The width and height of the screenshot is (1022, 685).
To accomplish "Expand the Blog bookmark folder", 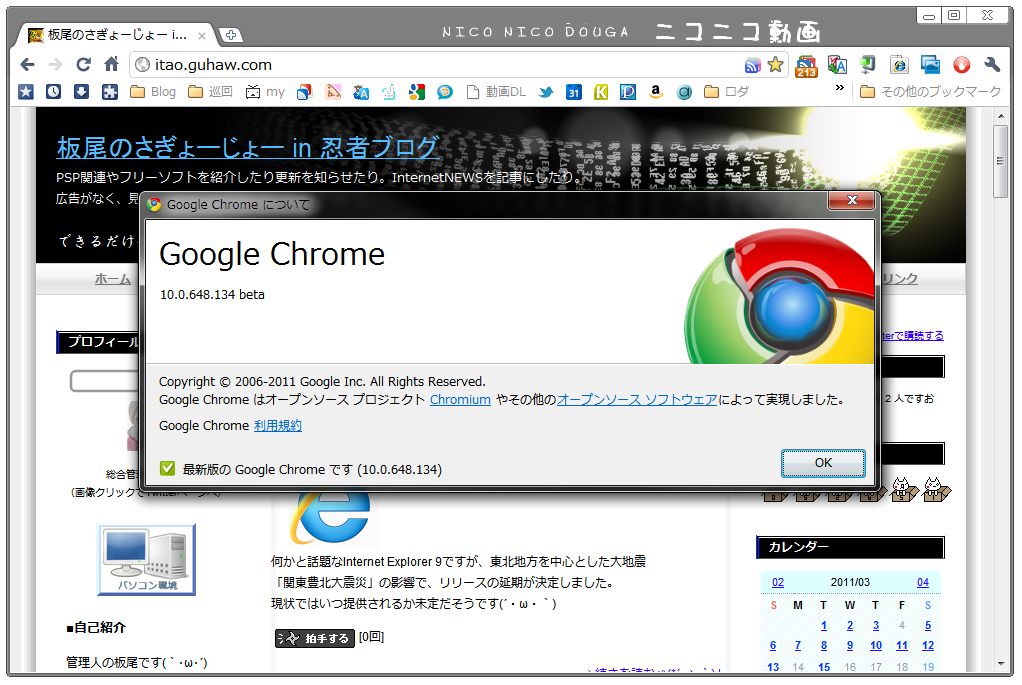I will pyautogui.click(x=153, y=93).
